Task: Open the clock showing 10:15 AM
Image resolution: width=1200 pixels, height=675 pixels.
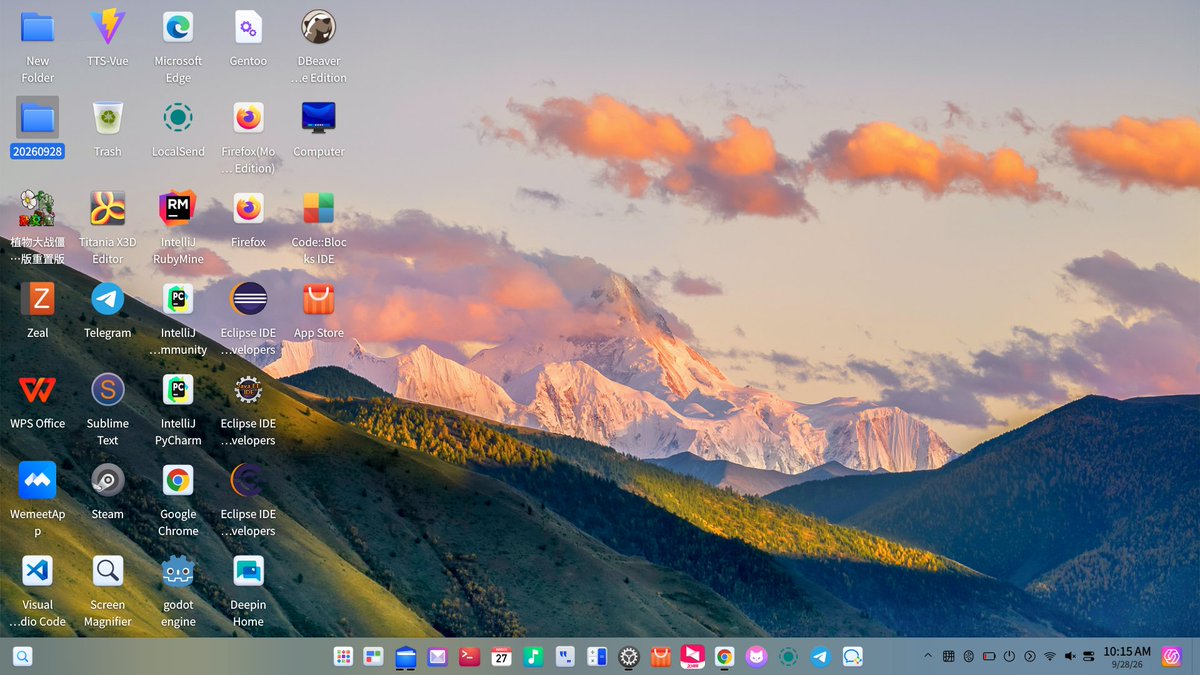Action: point(1127,657)
